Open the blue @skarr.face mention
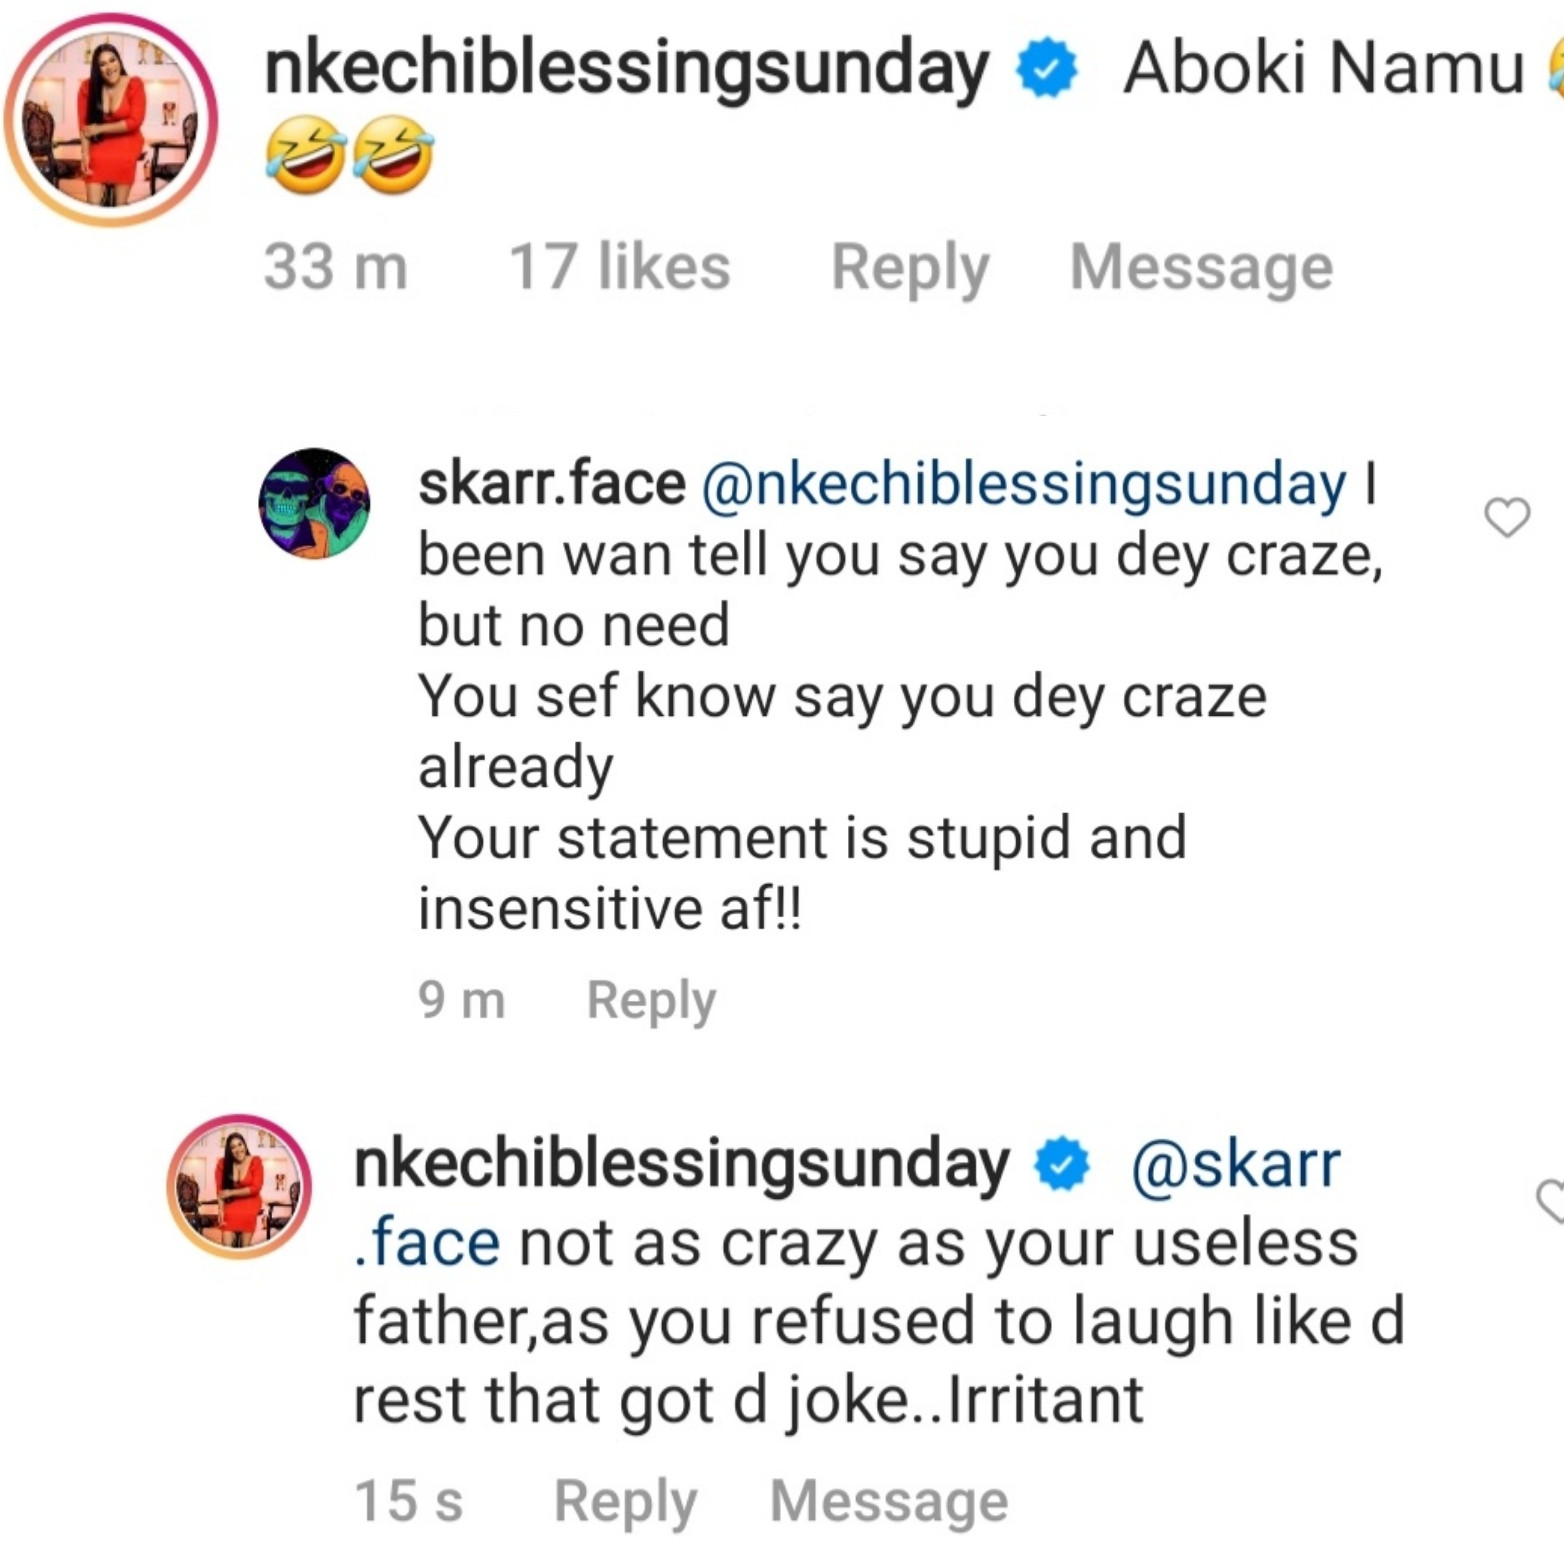Viewport: 1564px width, 1564px height. tap(1235, 1166)
